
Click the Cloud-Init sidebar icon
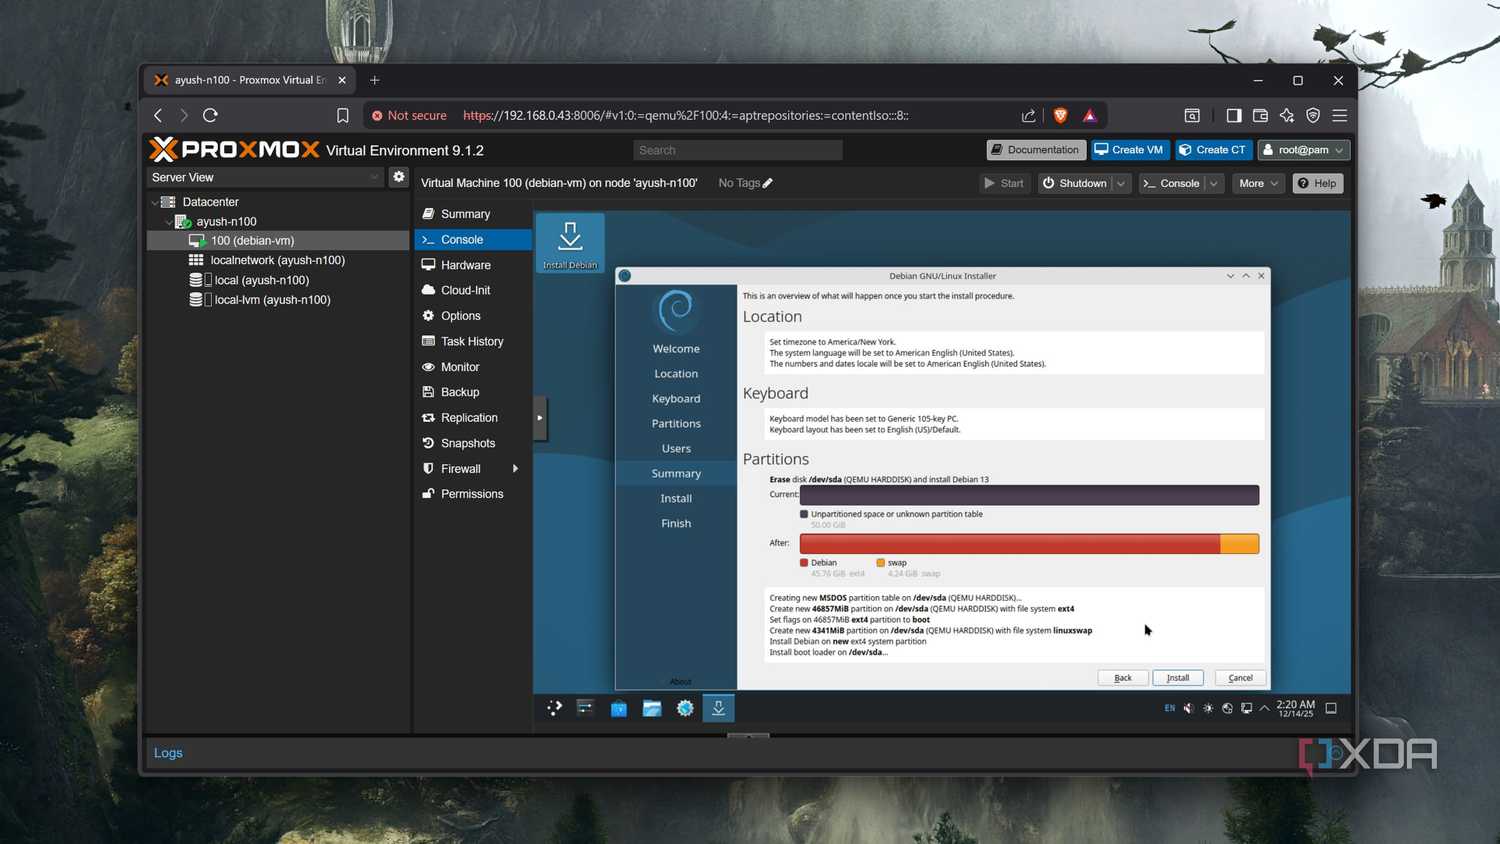(x=427, y=290)
